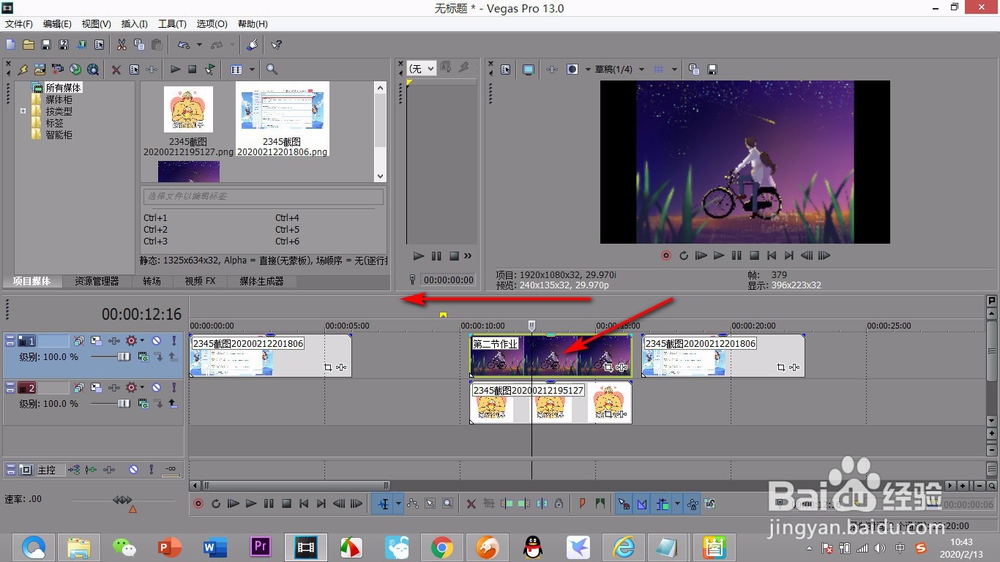Open the 文件(F) menu
The height and width of the screenshot is (562, 1000).
point(19,24)
